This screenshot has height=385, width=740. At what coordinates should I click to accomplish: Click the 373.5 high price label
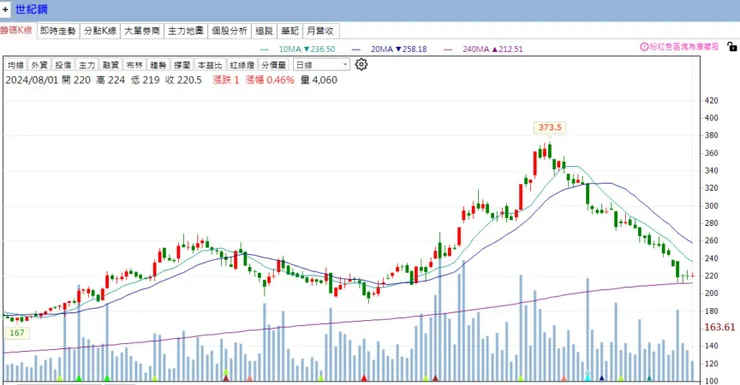click(550, 127)
